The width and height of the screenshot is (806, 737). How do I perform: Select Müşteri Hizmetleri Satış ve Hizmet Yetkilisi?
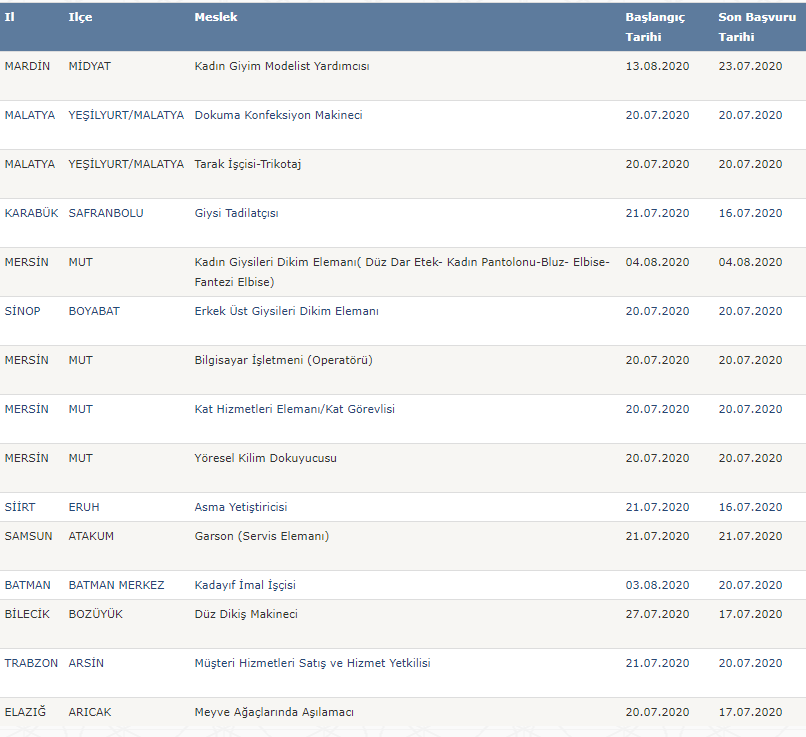pyautogui.click(x=312, y=663)
